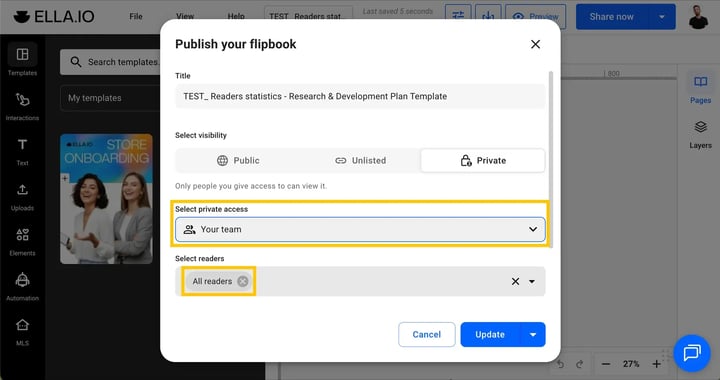Select Public visibility option
This screenshot has height=380, width=720.
pyautogui.click(x=238, y=161)
